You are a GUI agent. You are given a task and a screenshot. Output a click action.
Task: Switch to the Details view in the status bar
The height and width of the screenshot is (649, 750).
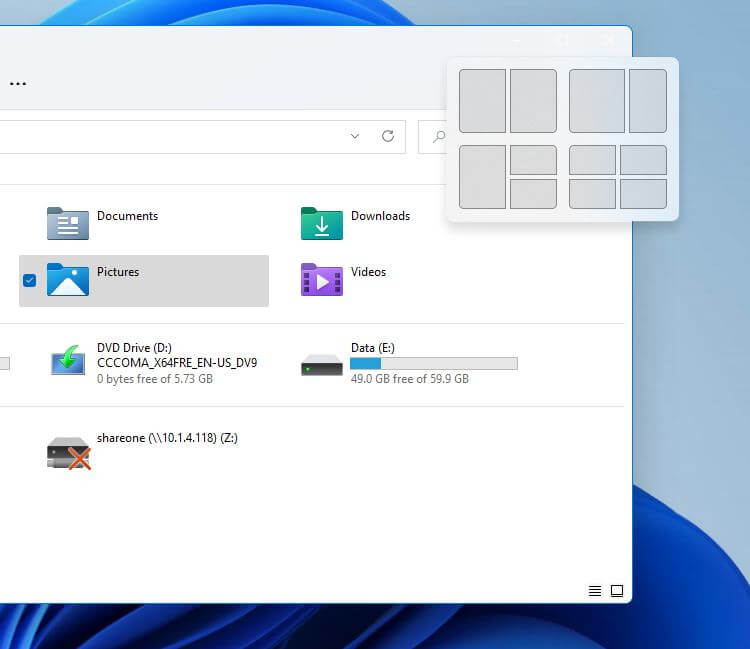(x=595, y=591)
